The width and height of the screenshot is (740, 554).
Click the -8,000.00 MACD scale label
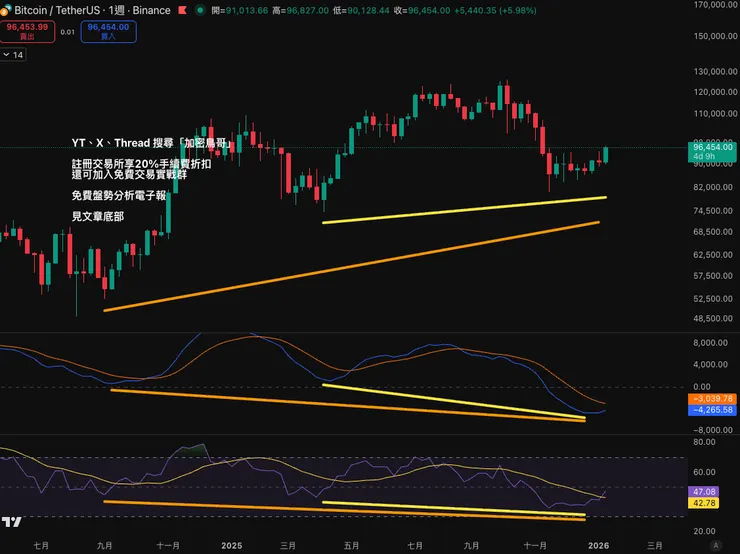pos(713,430)
